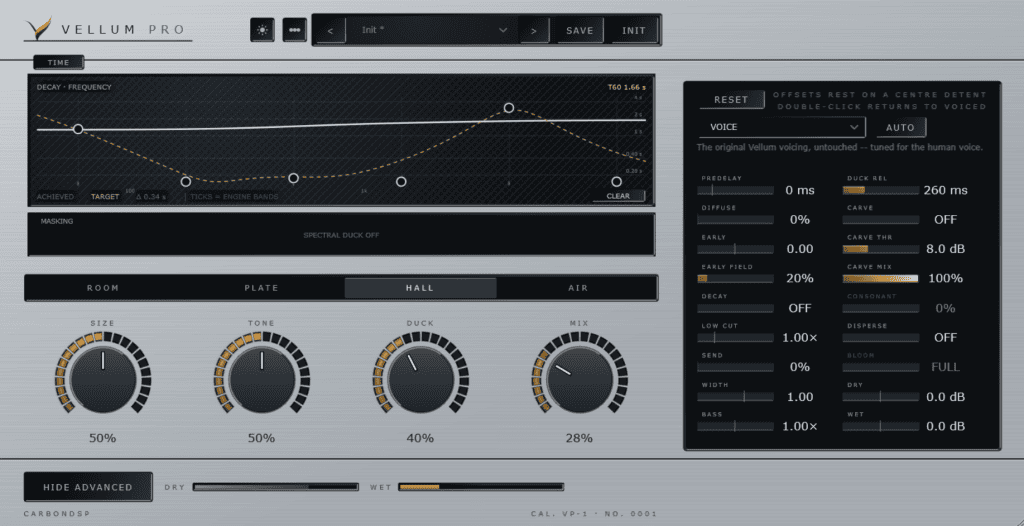Screen dimensions: 1024x526
Task: Click the Vellum Pro feather logo
Action: click(x=39, y=29)
